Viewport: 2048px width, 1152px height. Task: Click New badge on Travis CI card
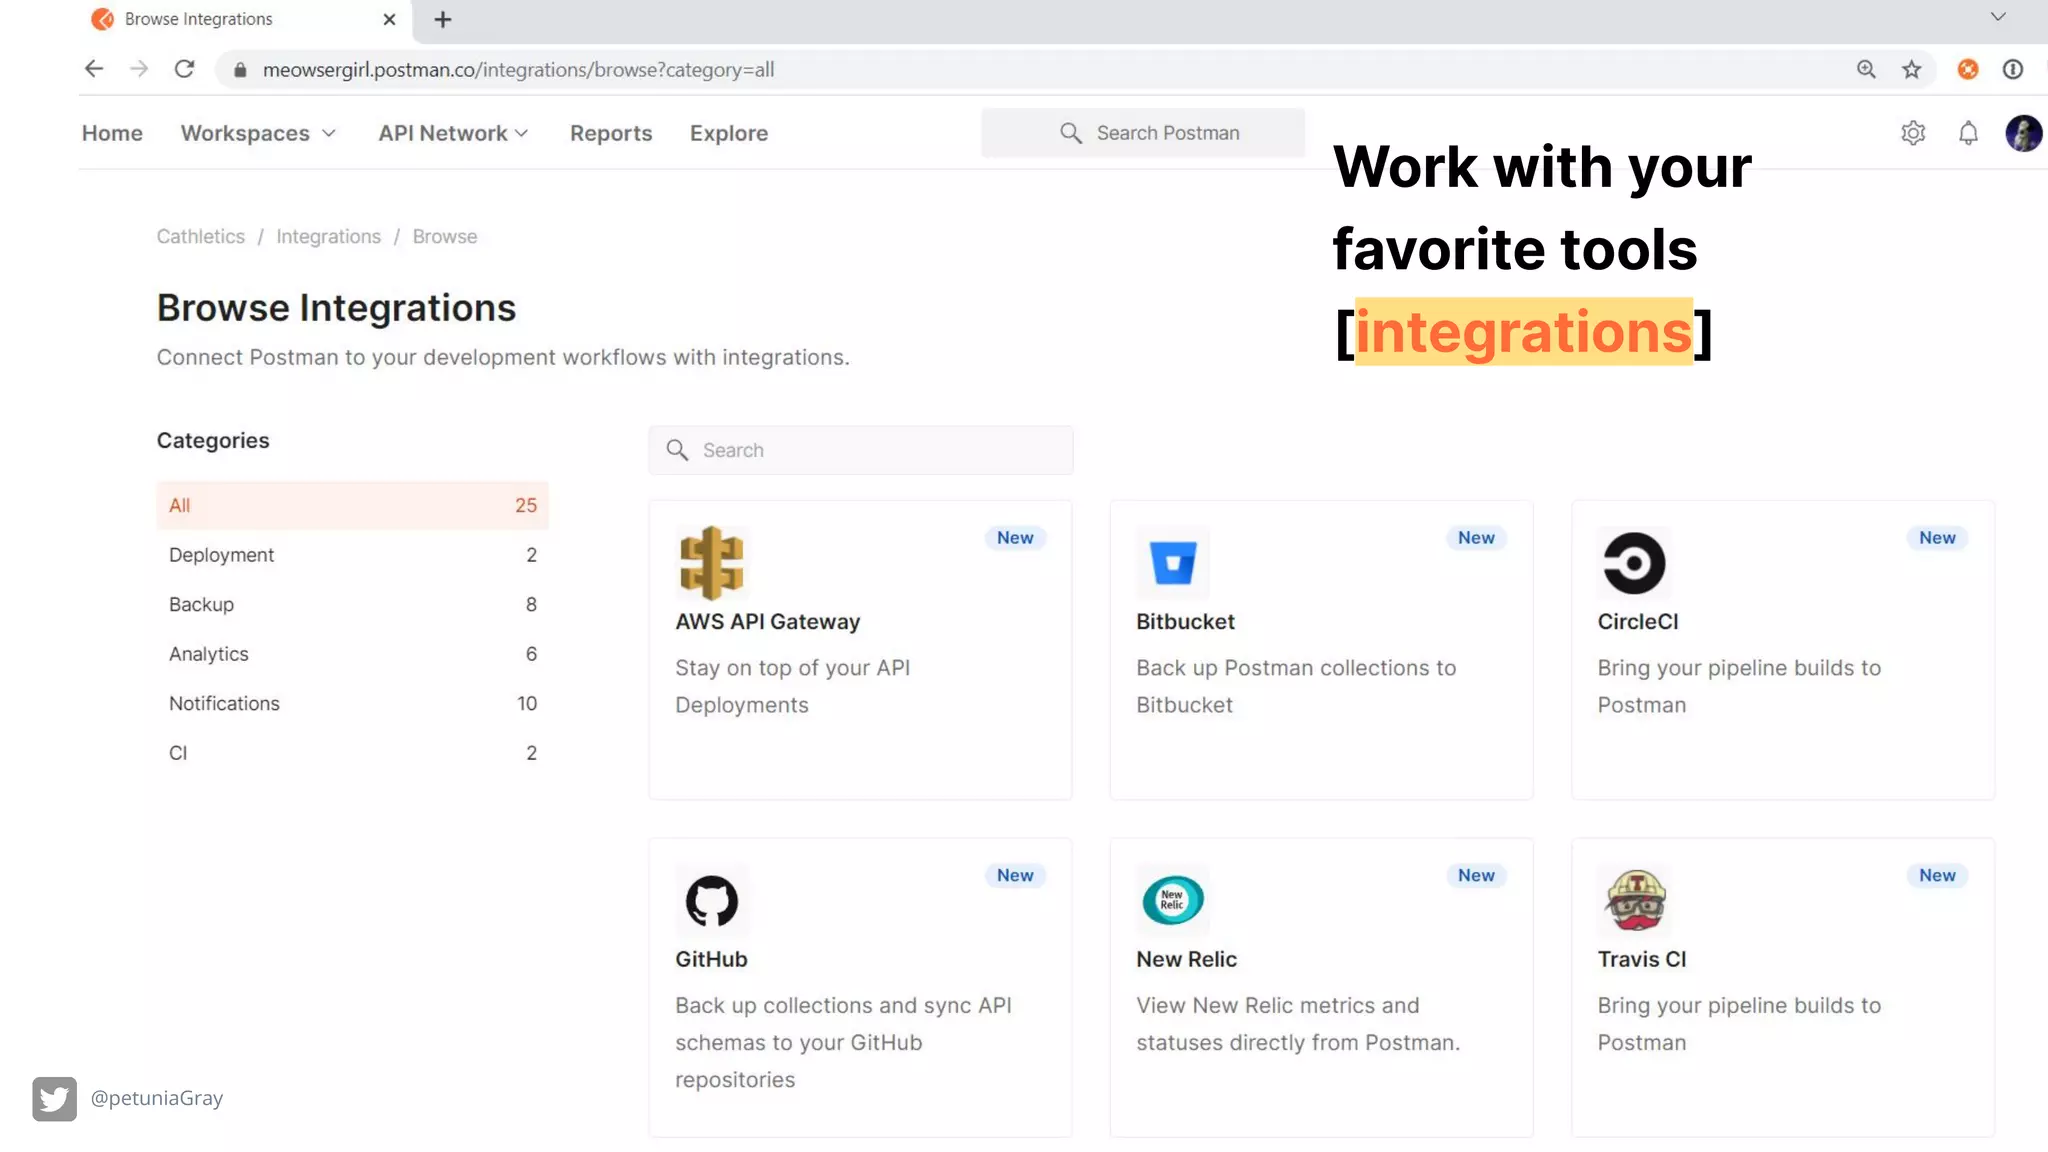[1937, 876]
